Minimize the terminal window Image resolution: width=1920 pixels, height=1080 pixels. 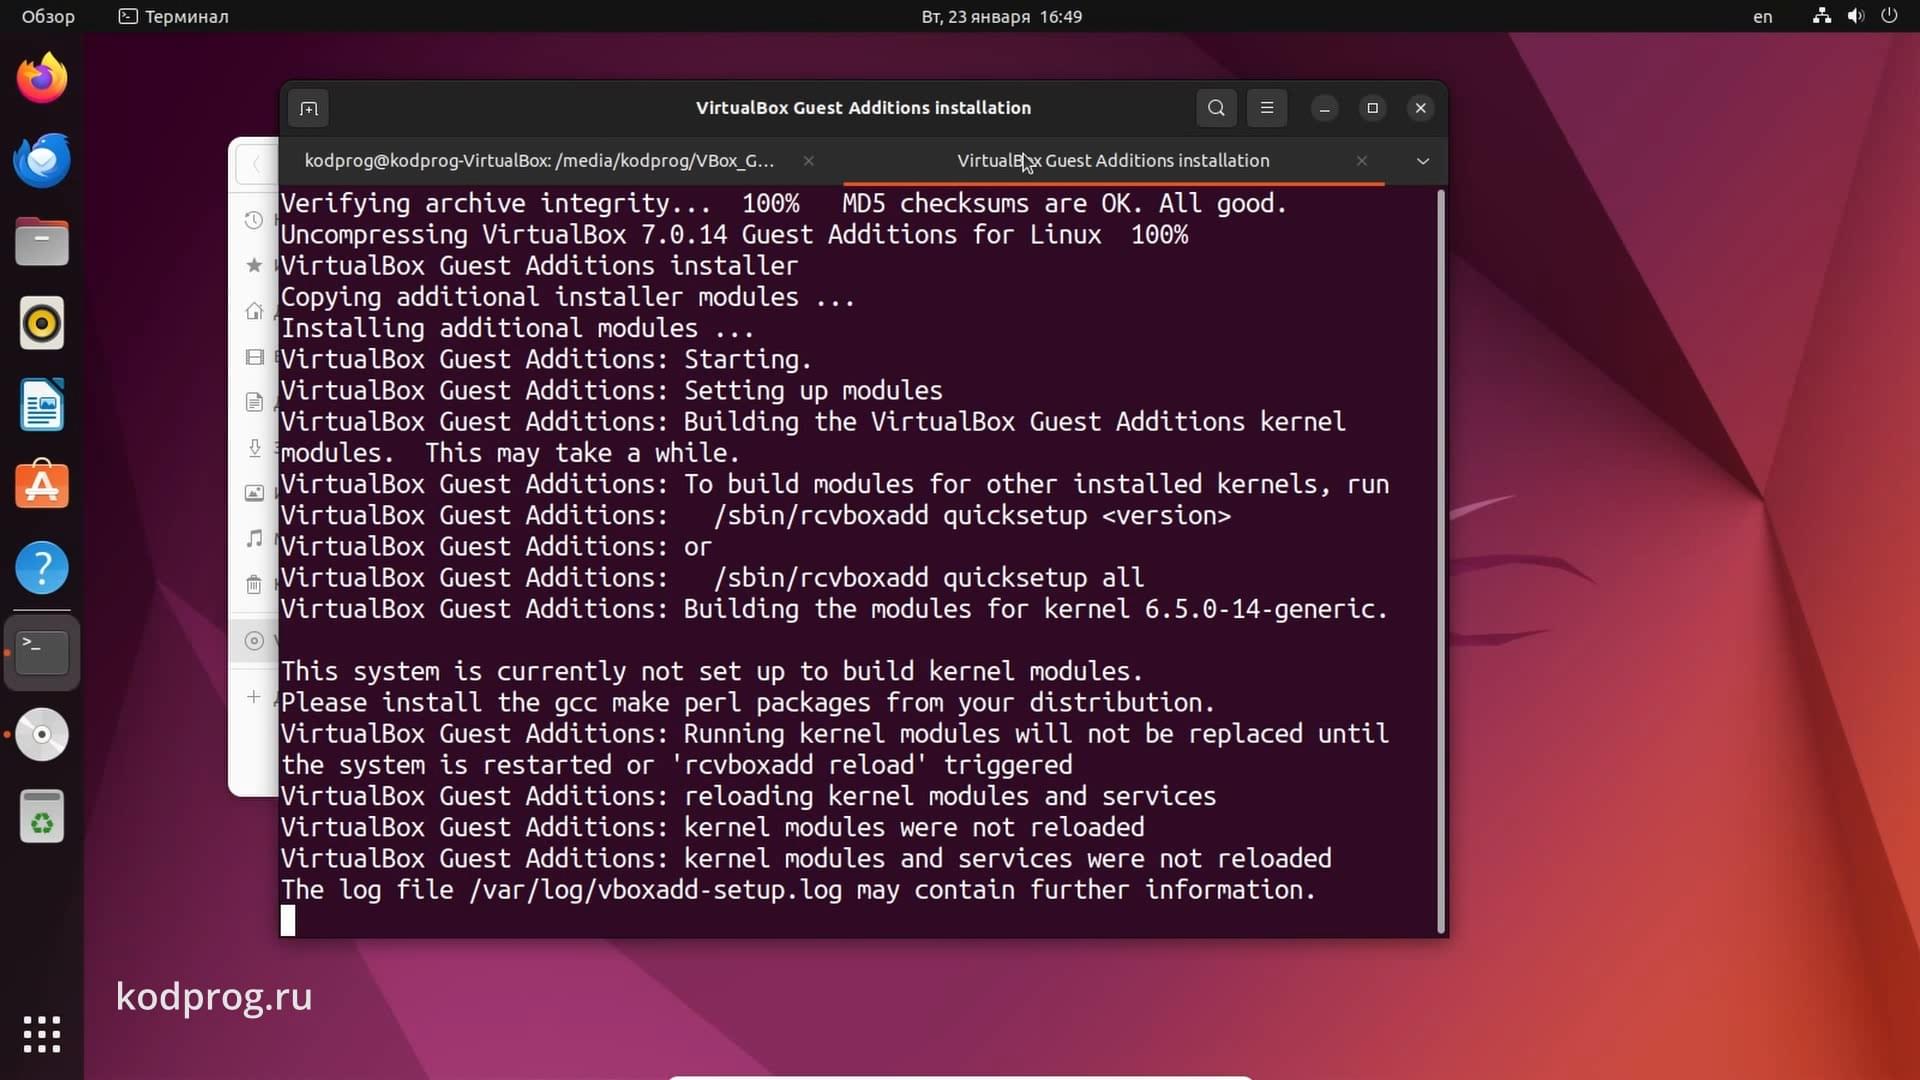1324,108
